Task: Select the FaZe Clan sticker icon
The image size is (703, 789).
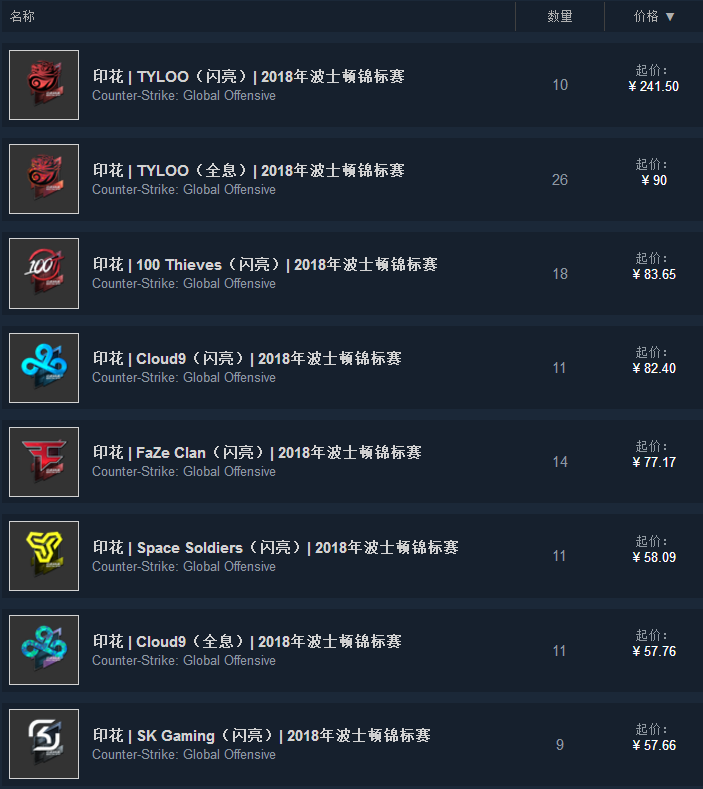Action: (x=44, y=462)
